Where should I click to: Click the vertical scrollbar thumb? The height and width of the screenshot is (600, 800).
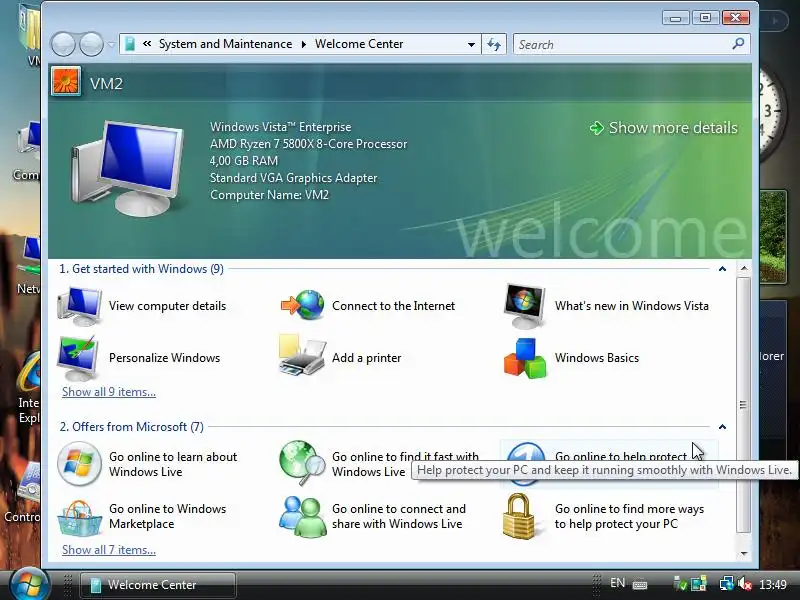click(x=744, y=405)
